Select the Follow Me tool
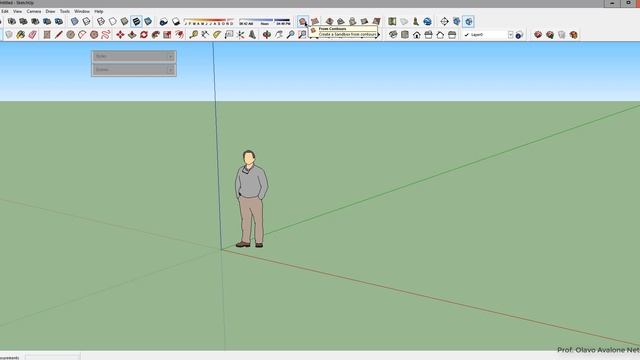This screenshot has width=640, height=360. pyautogui.click(x=156, y=35)
